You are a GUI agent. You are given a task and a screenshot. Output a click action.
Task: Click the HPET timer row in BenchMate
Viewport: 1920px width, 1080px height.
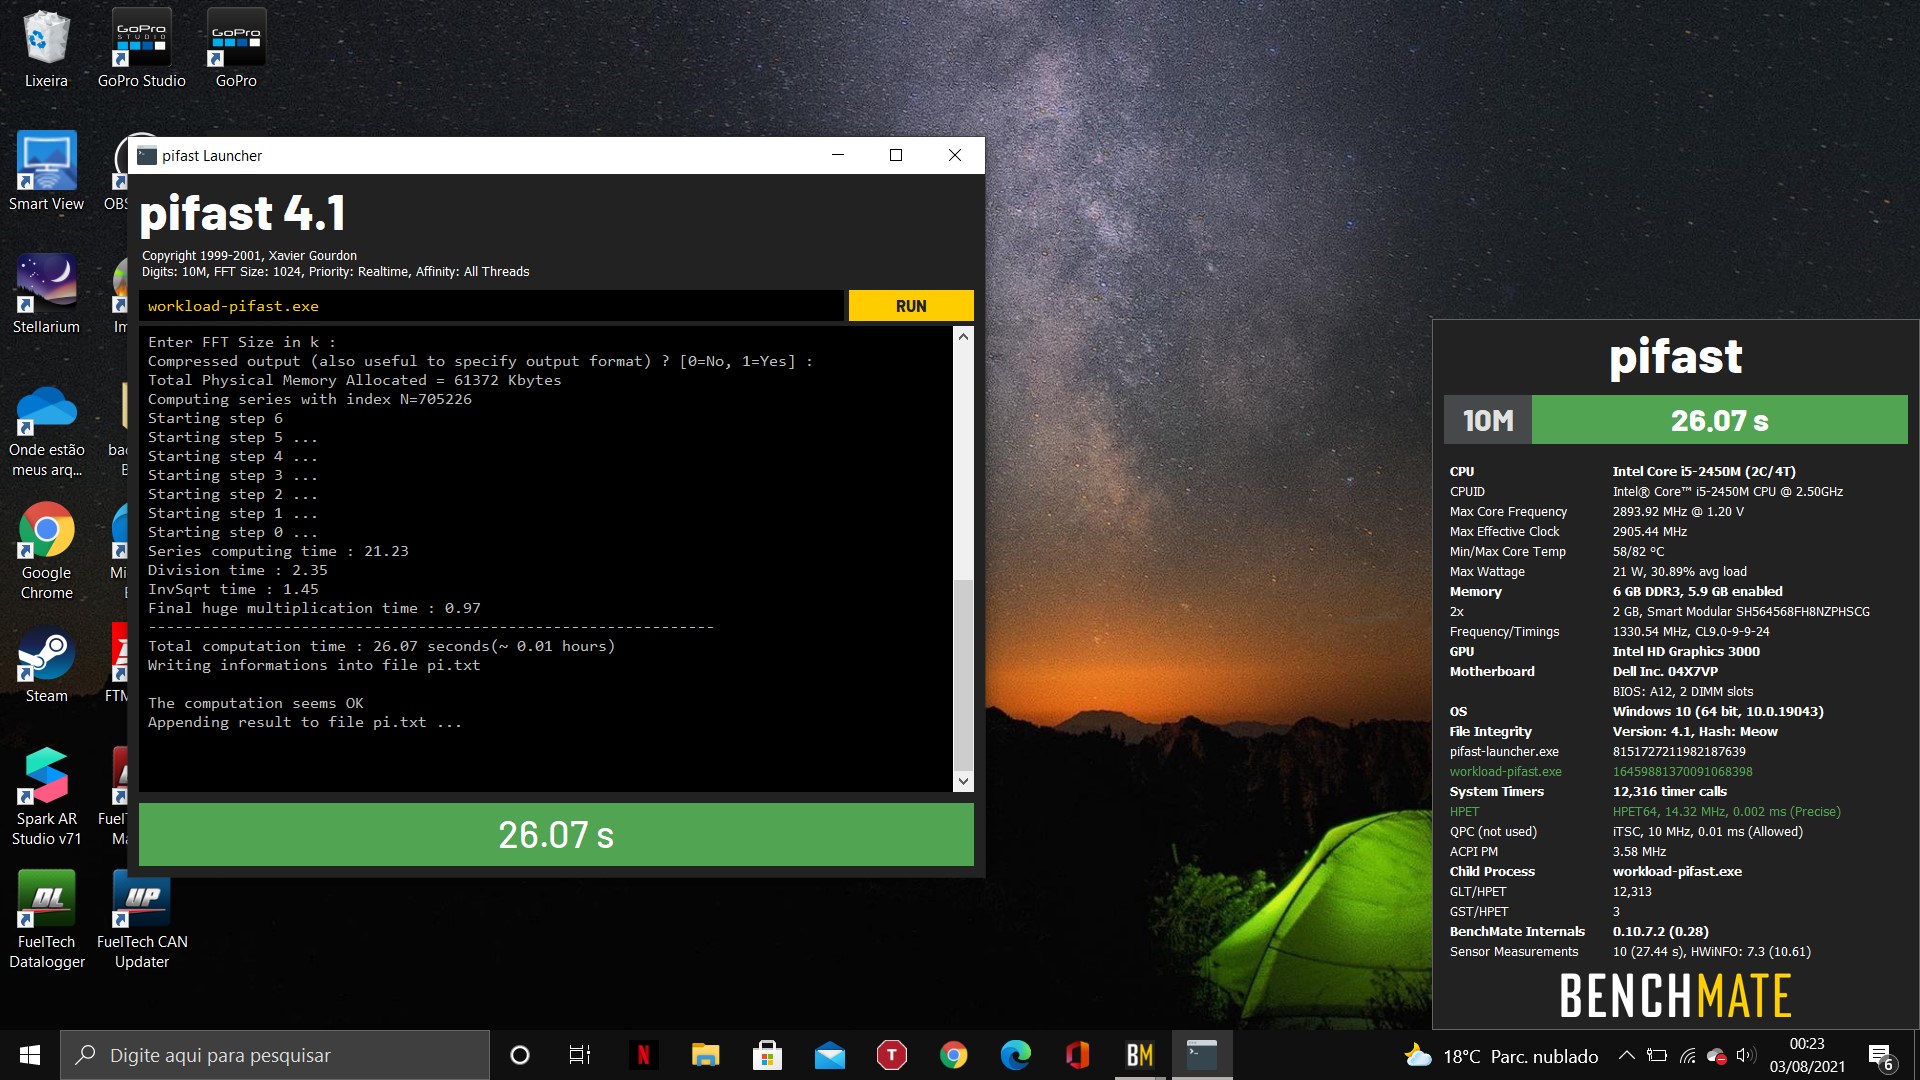point(1645,811)
